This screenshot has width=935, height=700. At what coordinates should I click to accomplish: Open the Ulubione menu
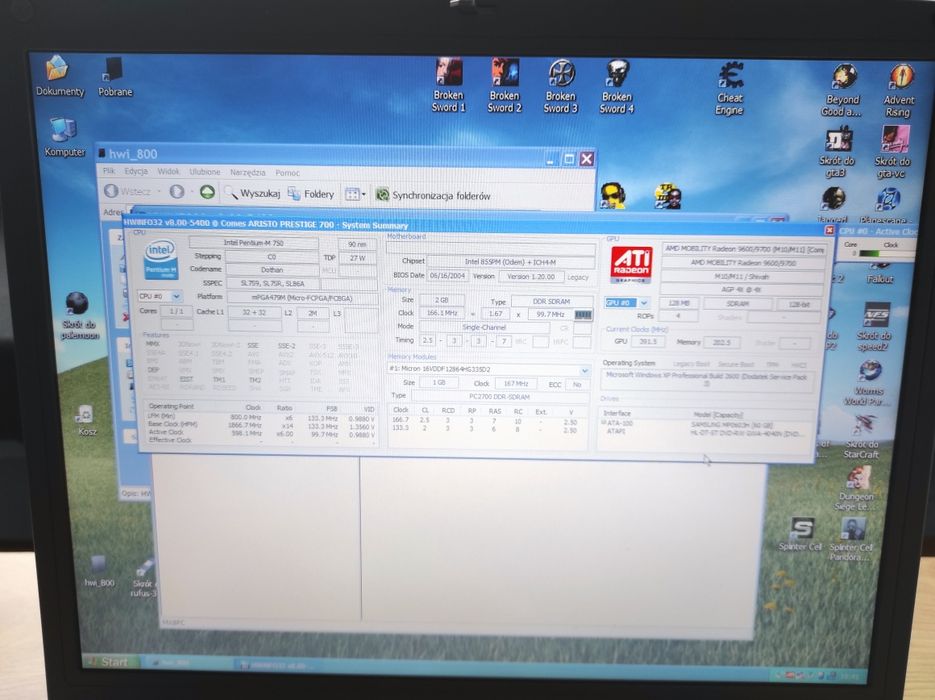click(x=205, y=172)
